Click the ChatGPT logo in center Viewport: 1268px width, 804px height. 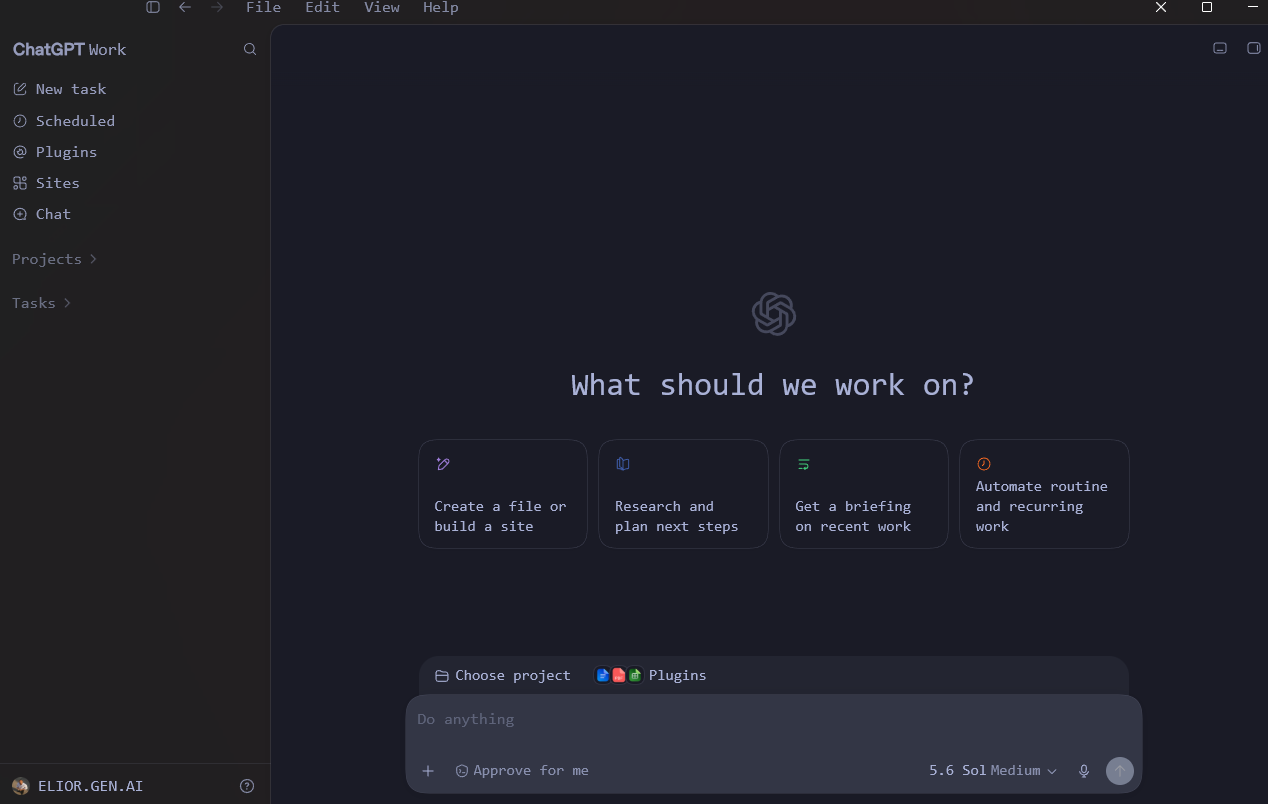tap(774, 314)
